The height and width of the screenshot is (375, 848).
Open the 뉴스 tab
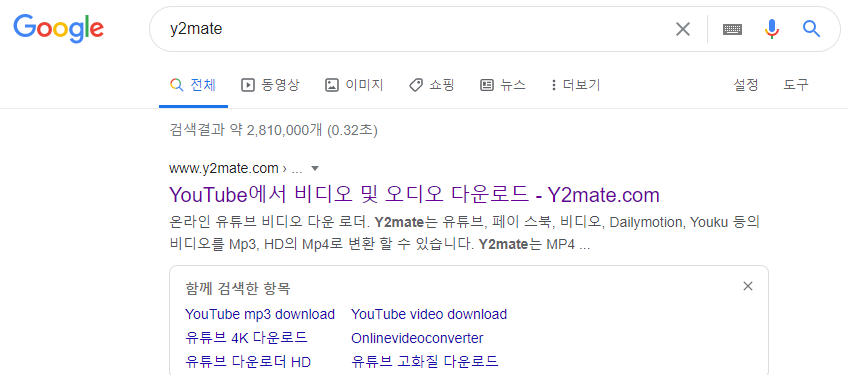point(503,85)
